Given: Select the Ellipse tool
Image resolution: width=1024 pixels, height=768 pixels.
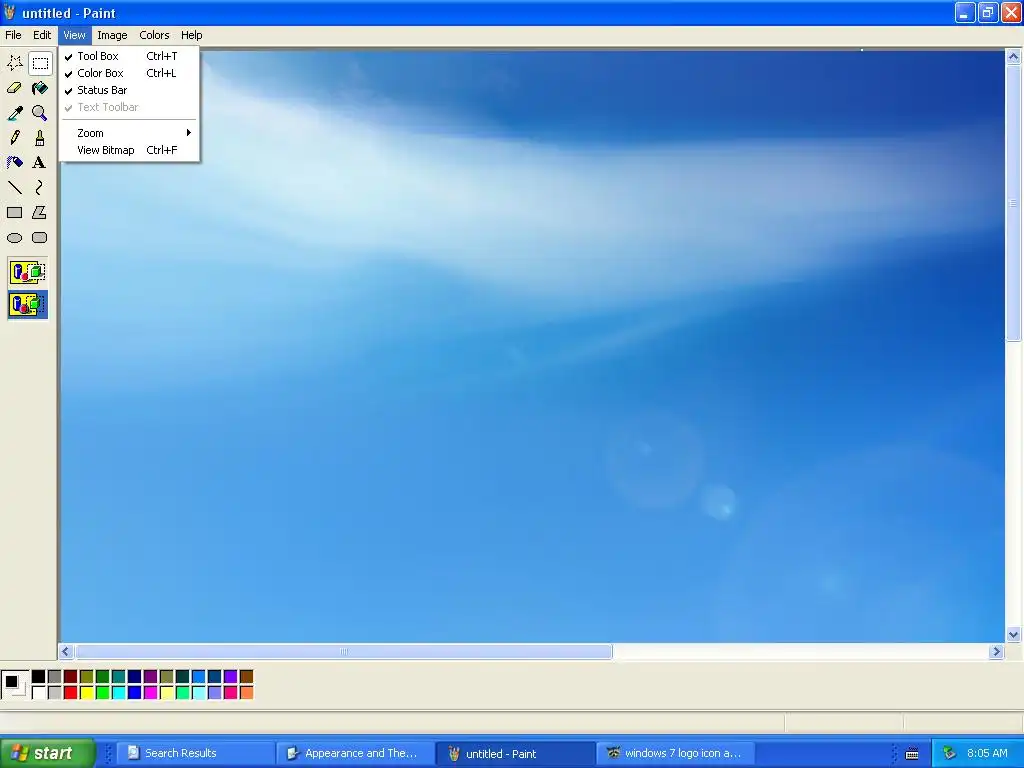Looking at the screenshot, I should click(14, 238).
